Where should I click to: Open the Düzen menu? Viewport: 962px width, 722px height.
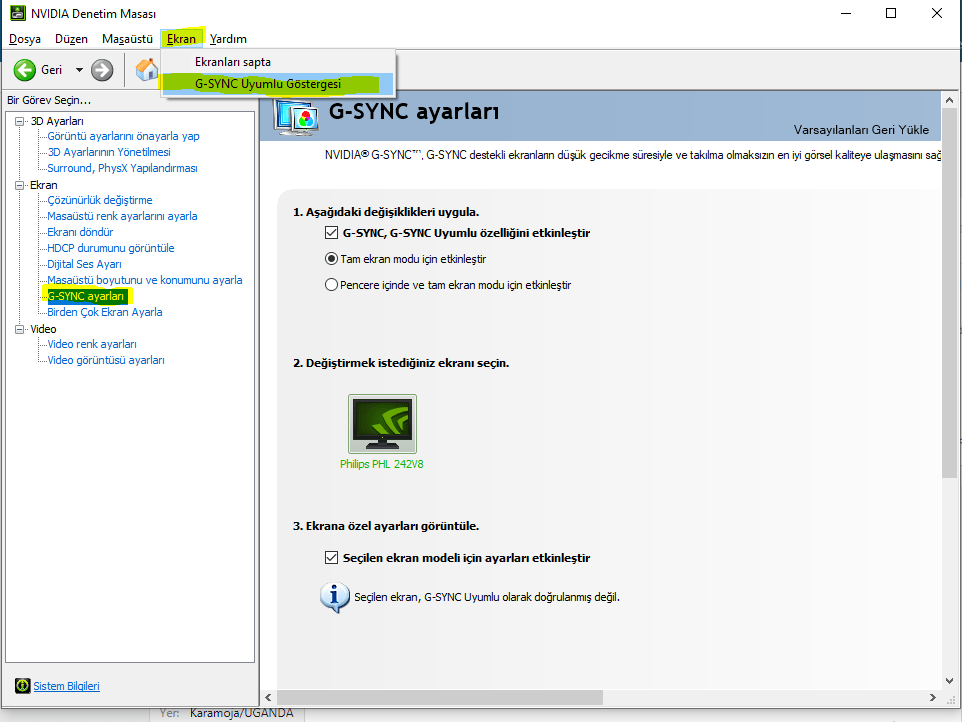tap(71, 39)
